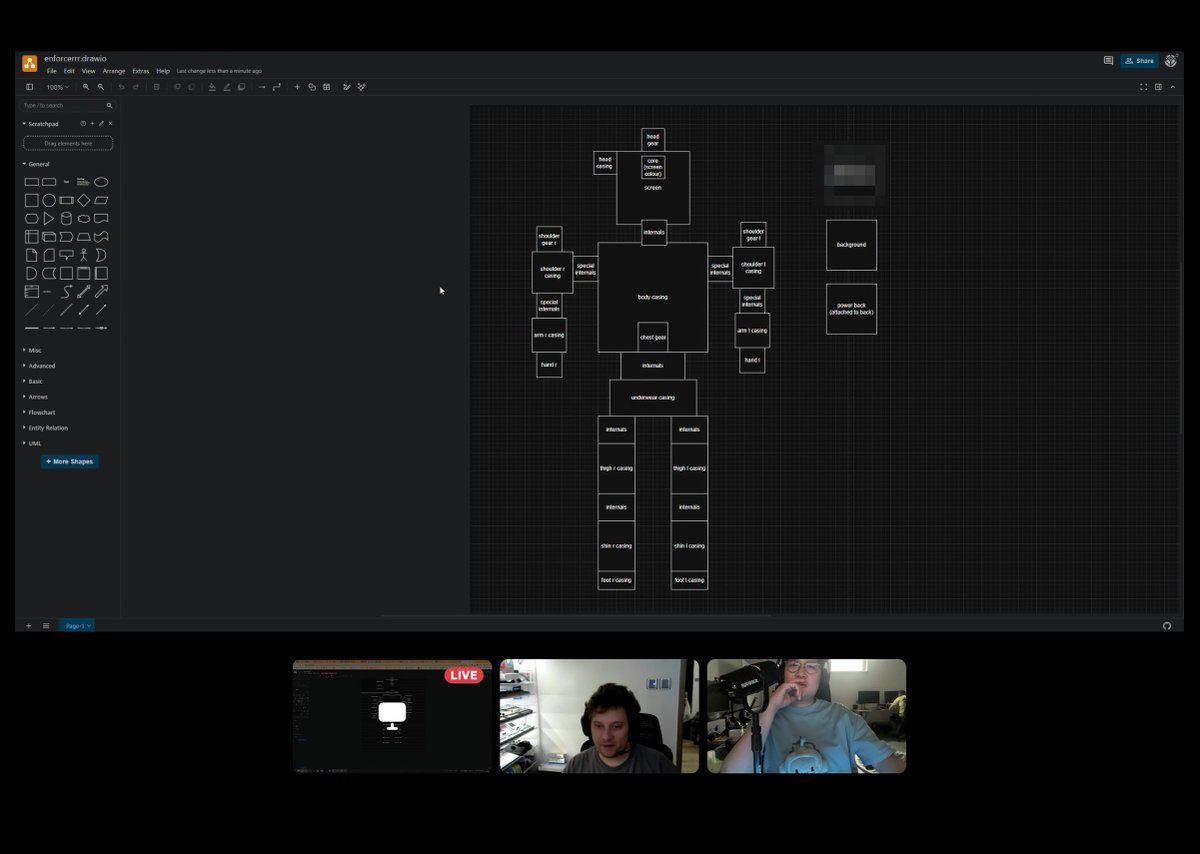The image size is (1200, 854).
Task: Toggle the sidebar panel view icon
Action: [x=29, y=87]
